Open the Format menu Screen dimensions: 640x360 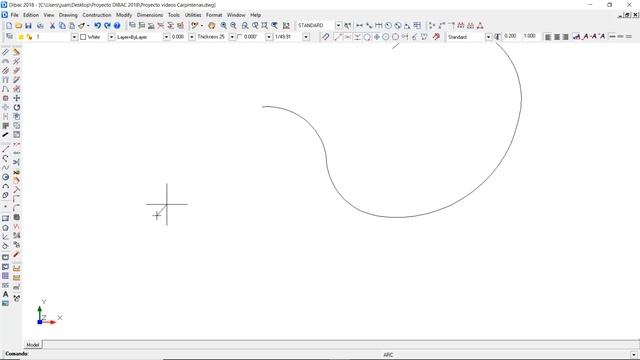pos(214,15)
